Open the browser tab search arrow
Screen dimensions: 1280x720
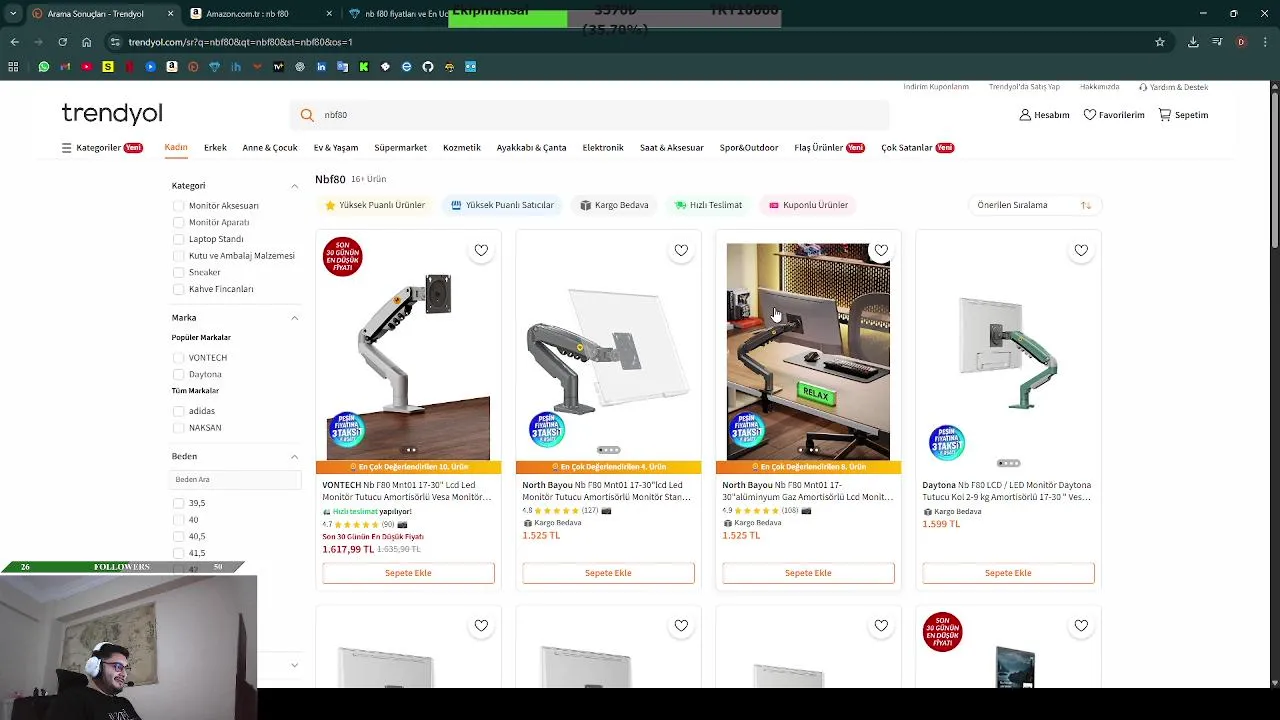tap(13, 14)
